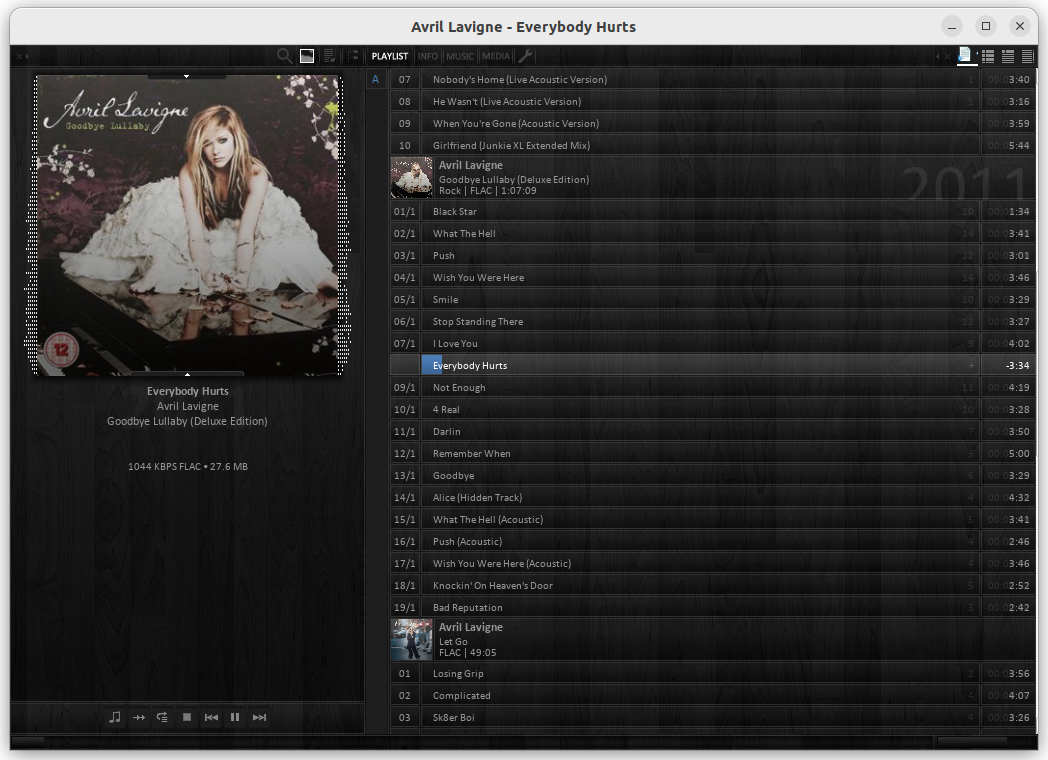
Task: Click the large Goodbye Lullaby album cover
Action: pyautogui.click(x=188, y=225)
